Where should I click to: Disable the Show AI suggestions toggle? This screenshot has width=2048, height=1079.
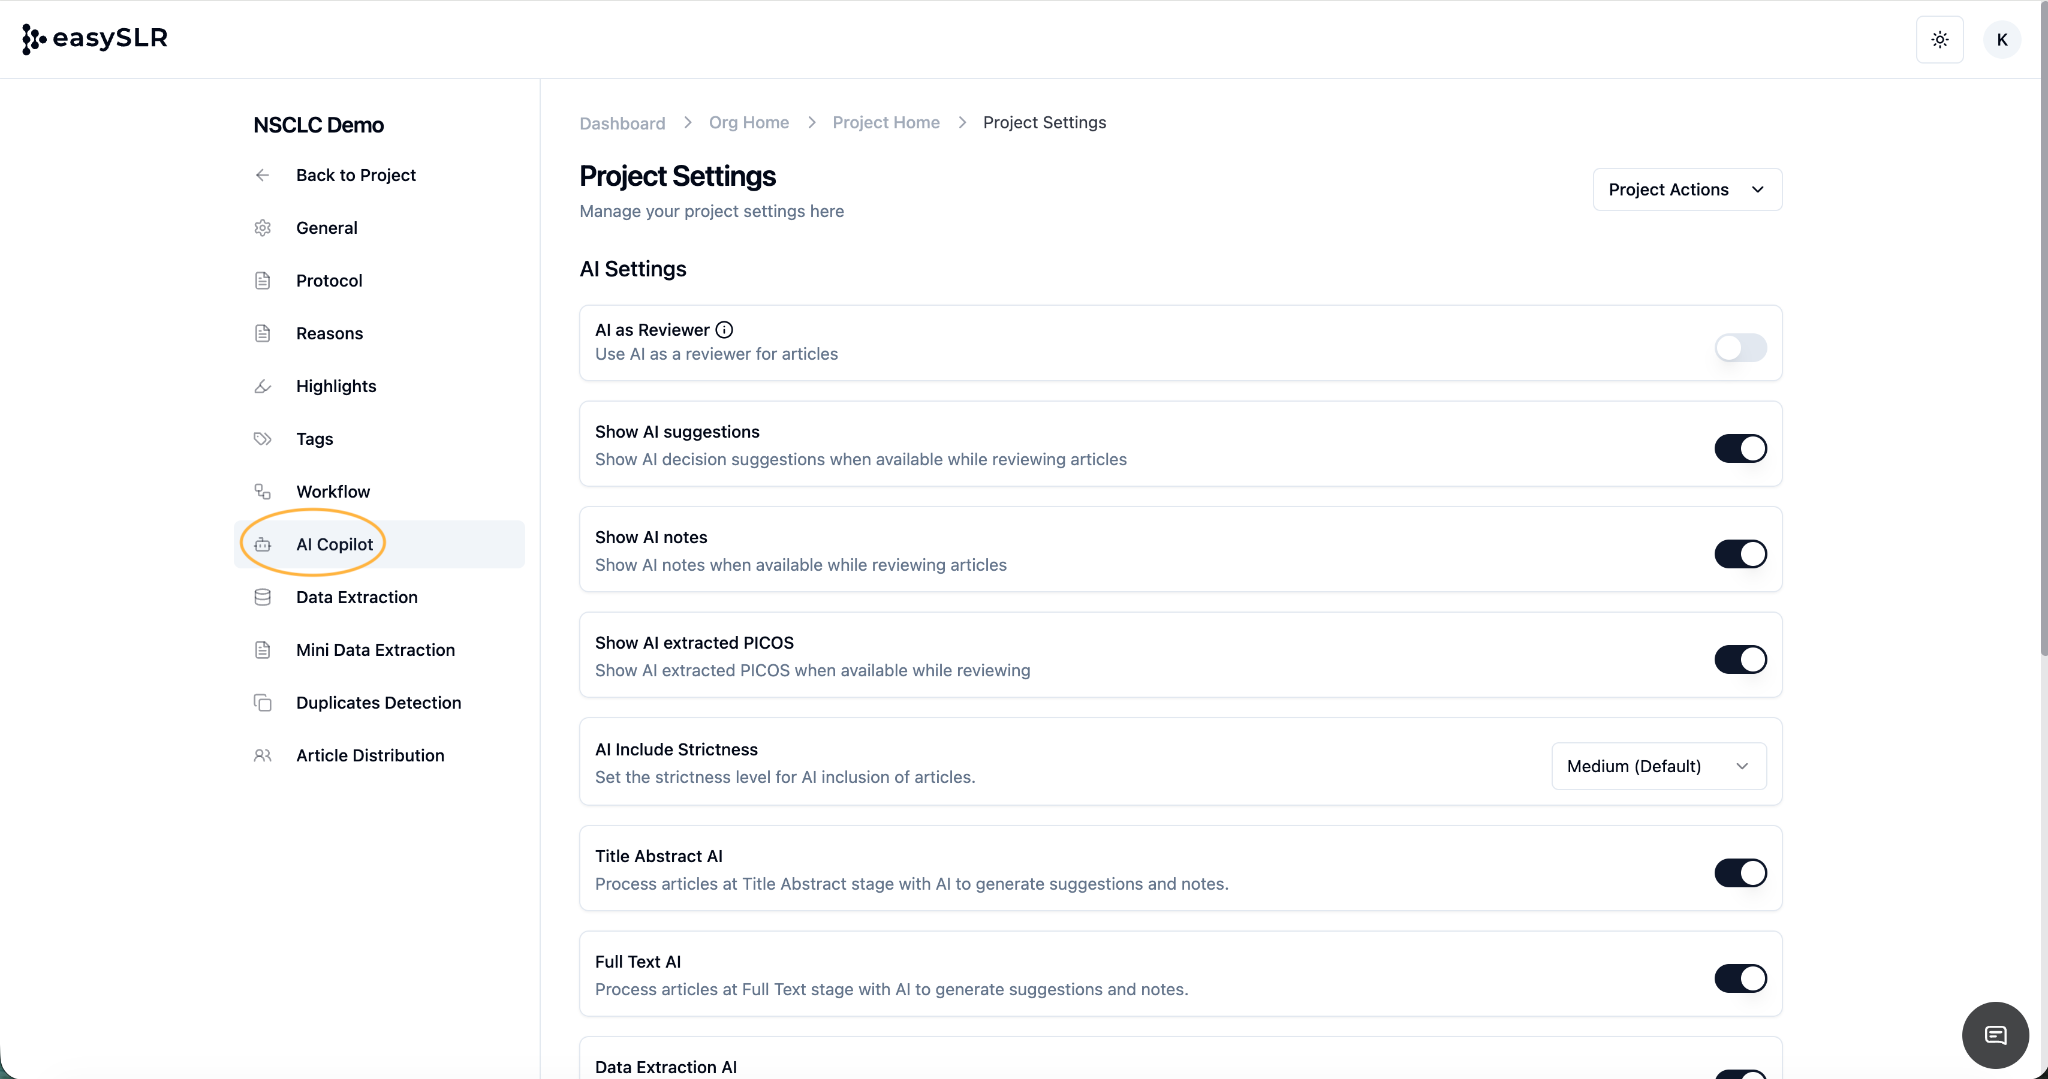pos(1740,449)
